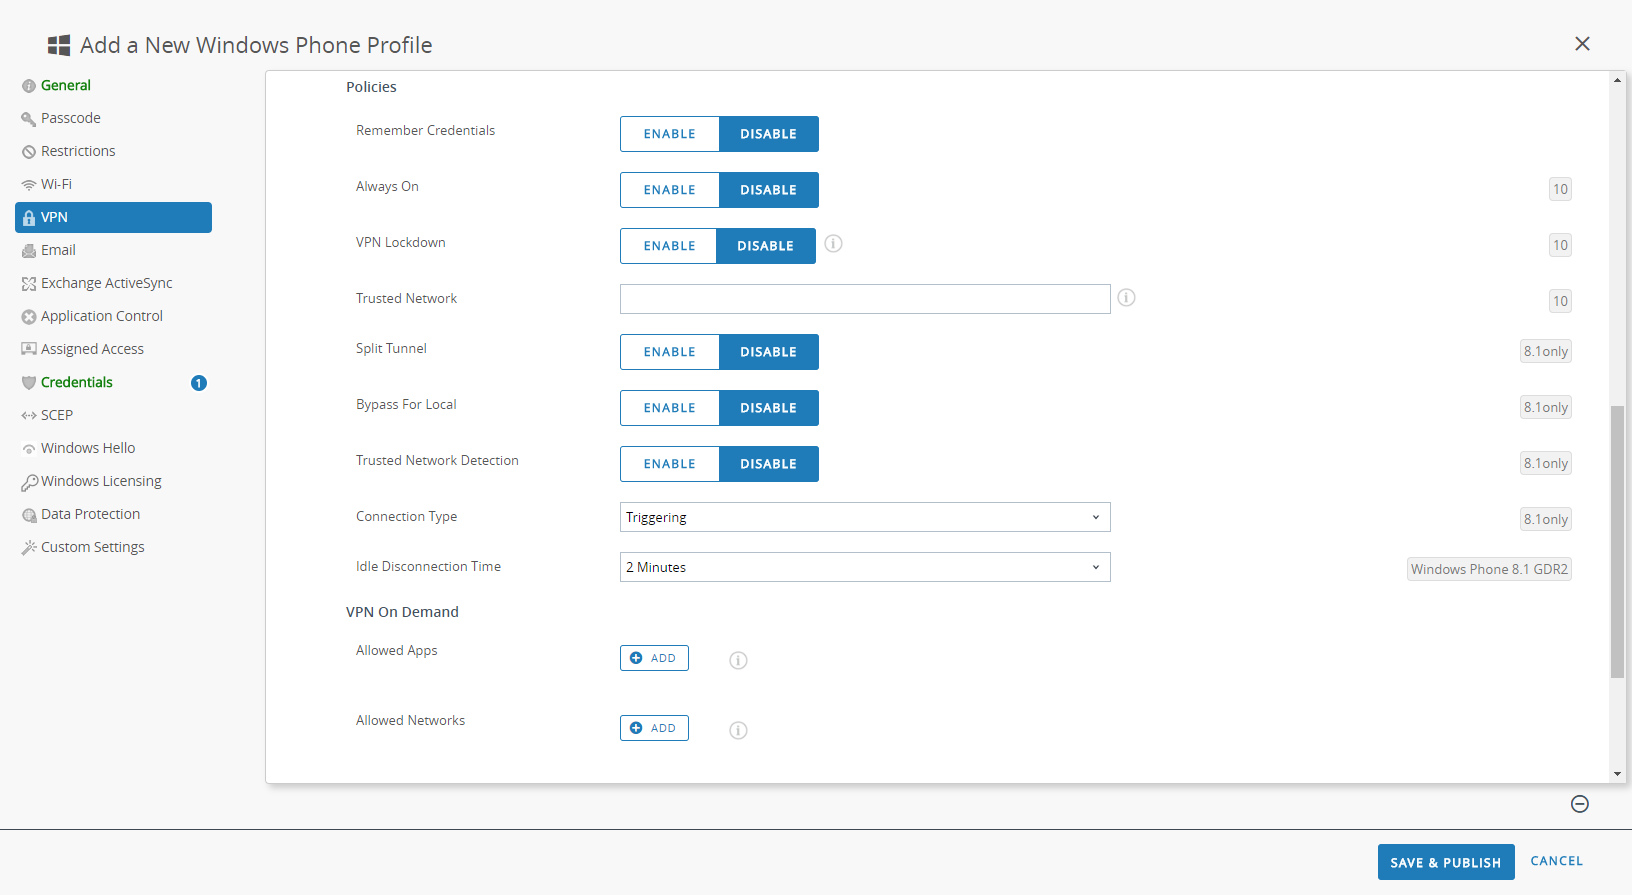Image resolution: width=1632 pixels, height=895 pixels.
Task: Click the vertical scrollbar thumb
Action: pyautogui.click(x=1617, y=540)
